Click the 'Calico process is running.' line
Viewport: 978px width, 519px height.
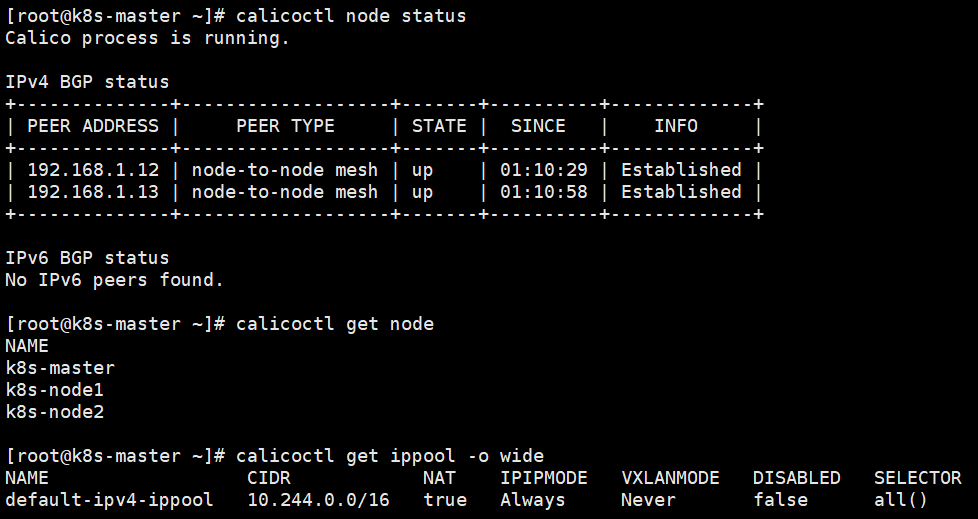pos(147,38)
